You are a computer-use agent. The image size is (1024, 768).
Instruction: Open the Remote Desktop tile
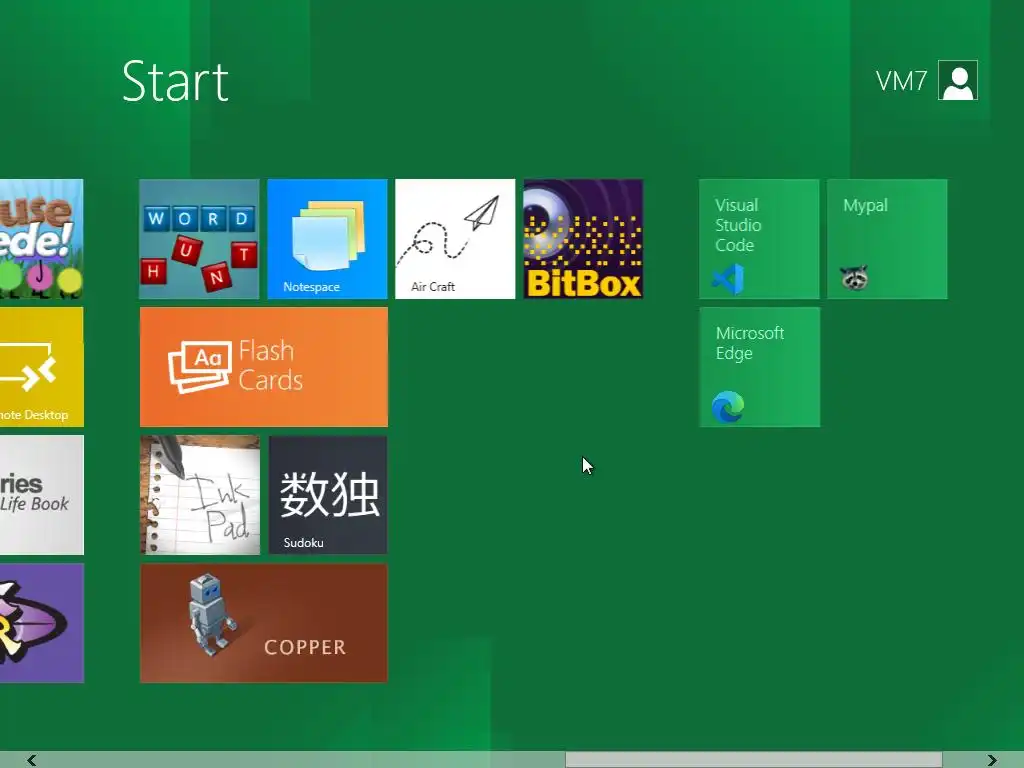[x=42, y=367]
